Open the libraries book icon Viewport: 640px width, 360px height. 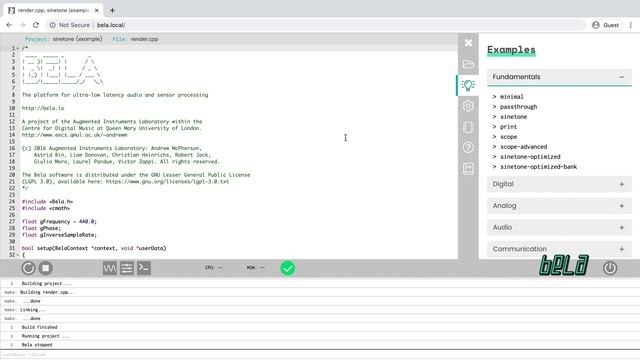468,169
